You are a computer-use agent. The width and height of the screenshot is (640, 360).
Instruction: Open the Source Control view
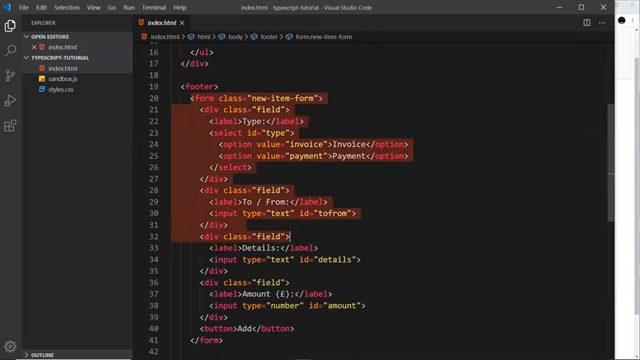point(10,75)
